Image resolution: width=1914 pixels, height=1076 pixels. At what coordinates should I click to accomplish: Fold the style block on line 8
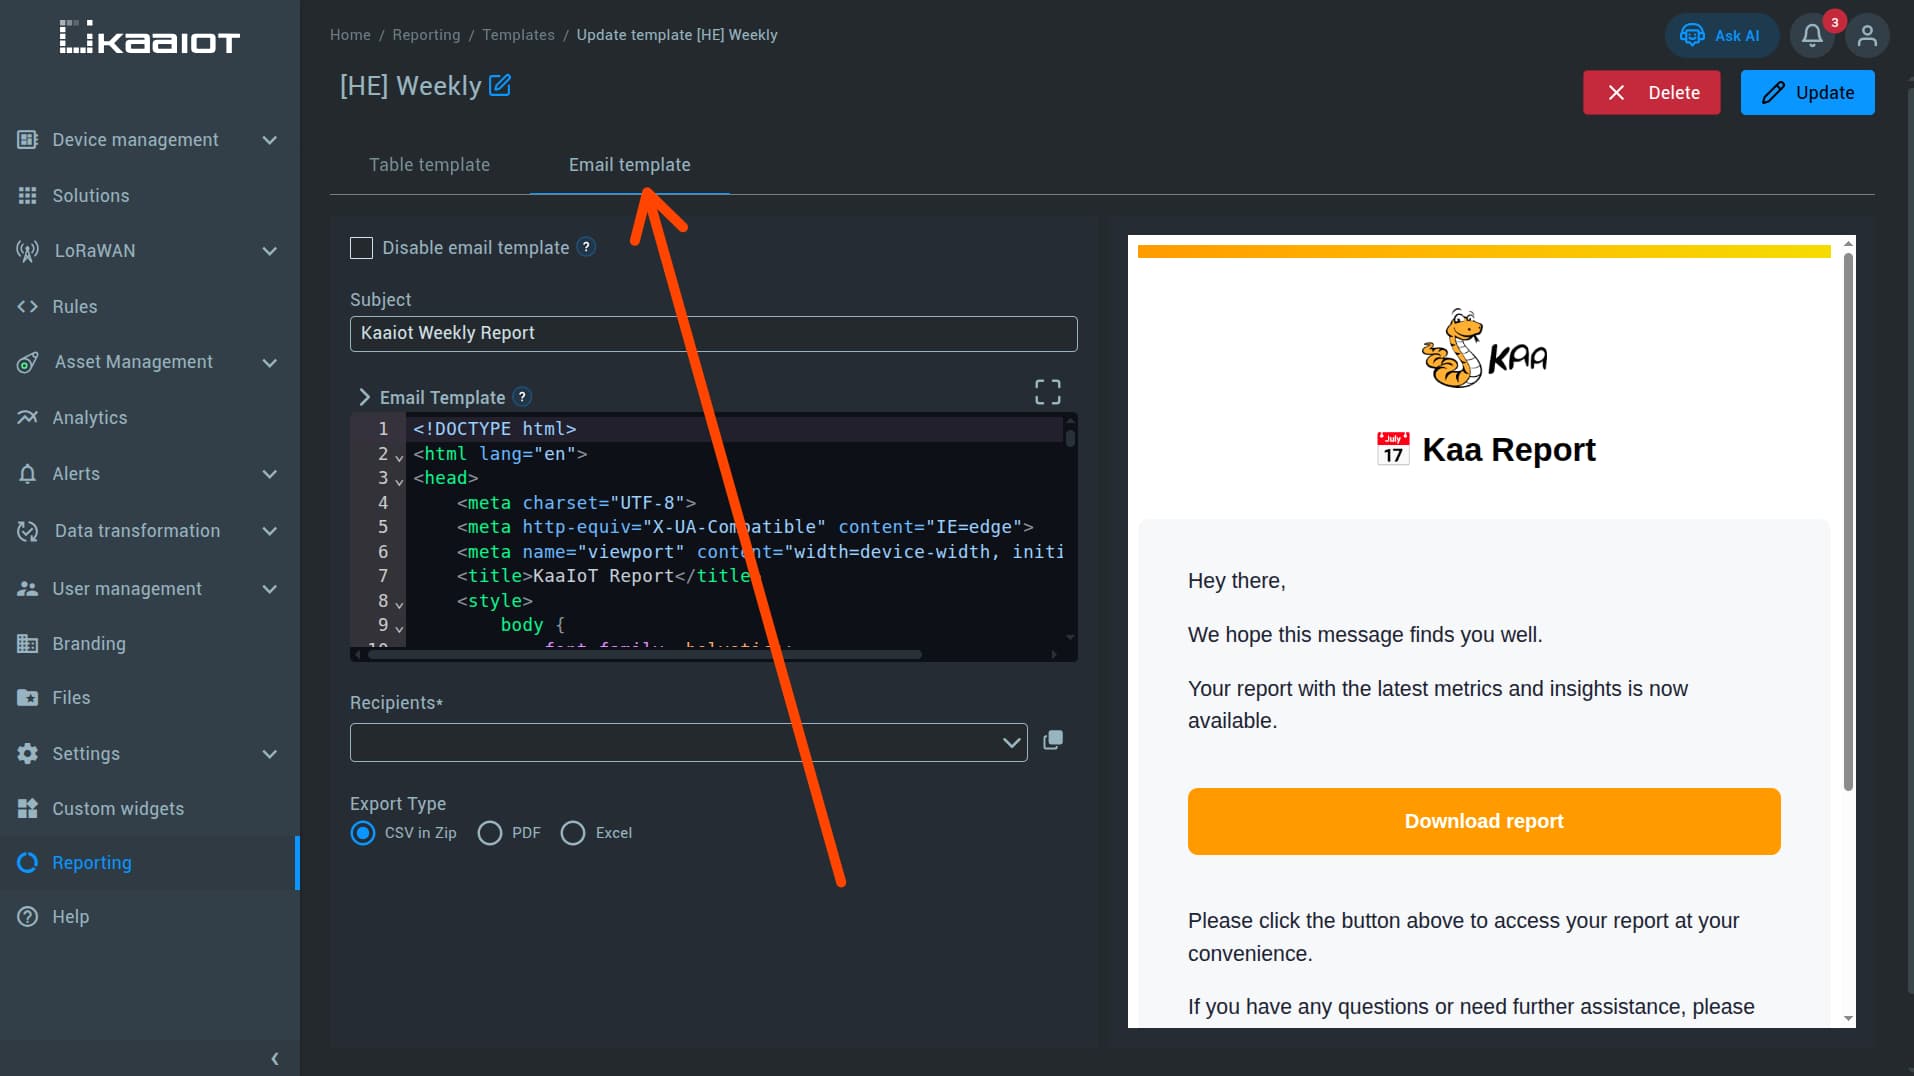click(399, 605)
